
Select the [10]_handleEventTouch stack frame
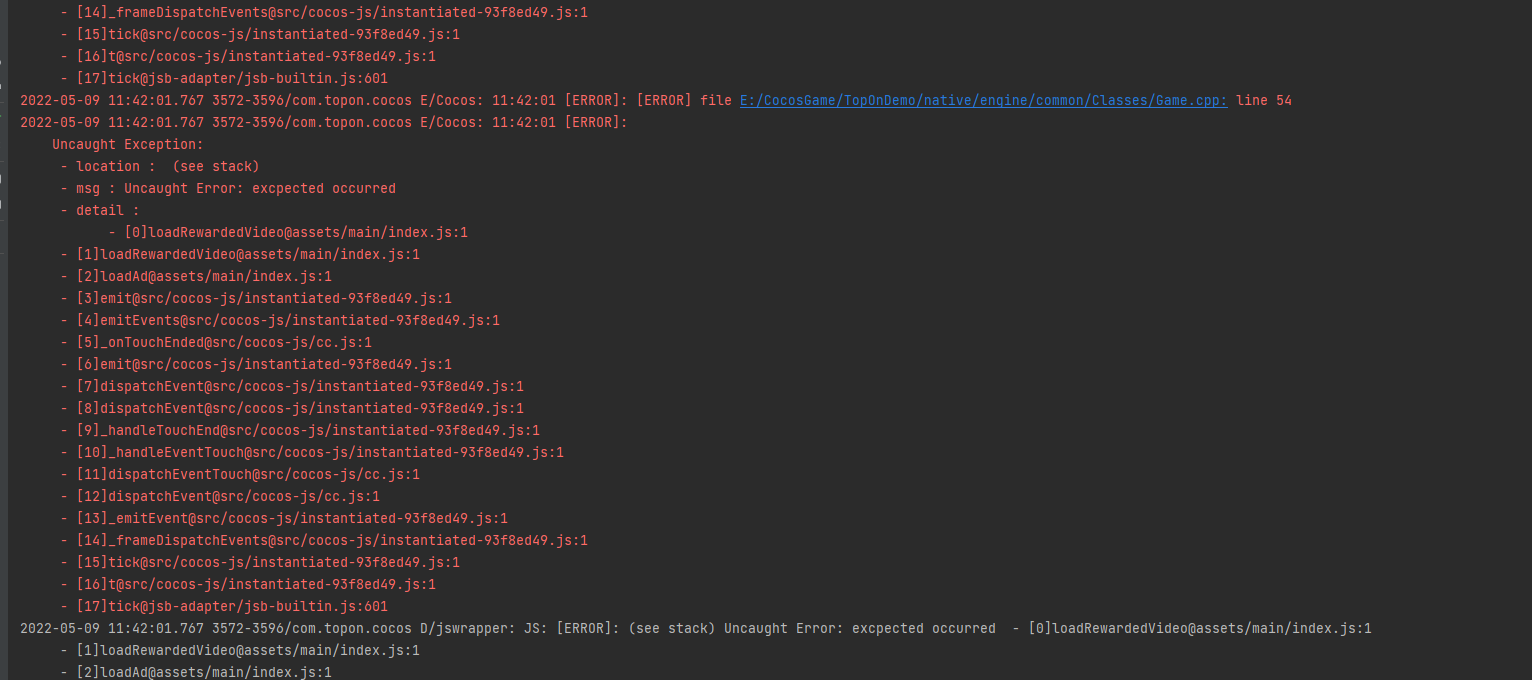(312, 452)
